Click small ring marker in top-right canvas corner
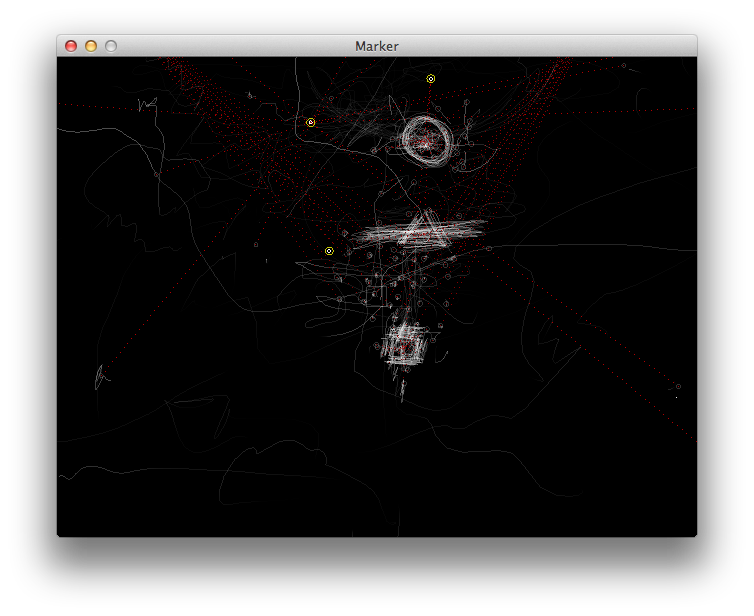Screen dimensions: 754x616 [x=623, y=66]
